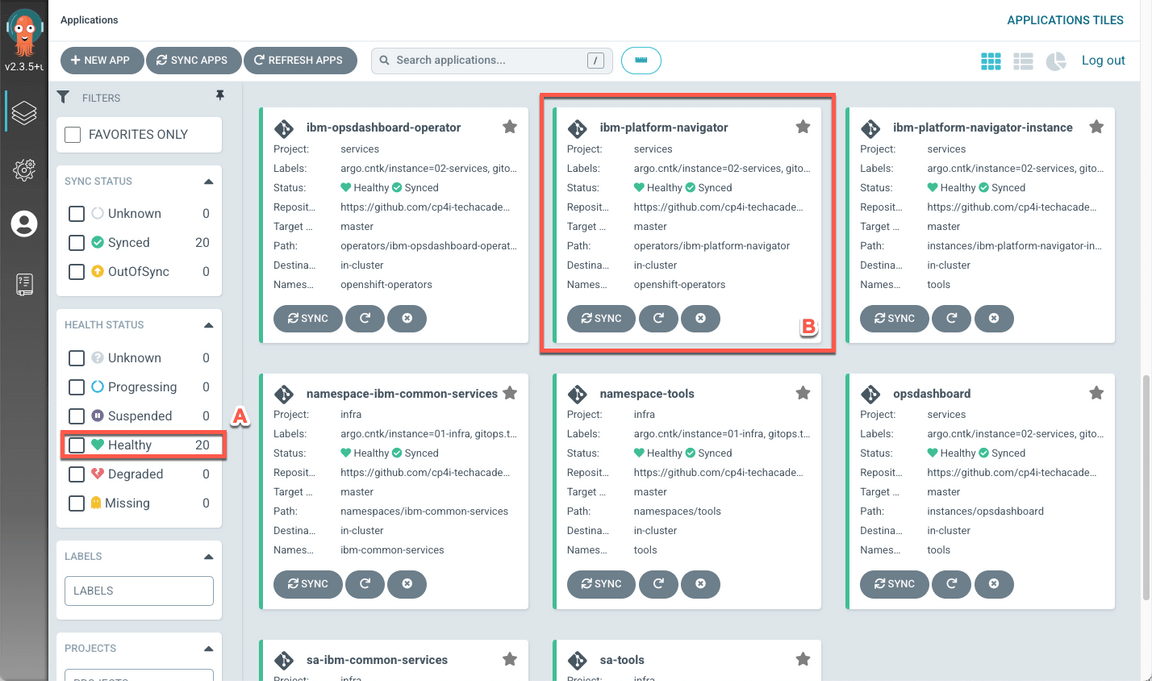Check the Healthy health status filter

pyautogui.click(x=77, y=445)
